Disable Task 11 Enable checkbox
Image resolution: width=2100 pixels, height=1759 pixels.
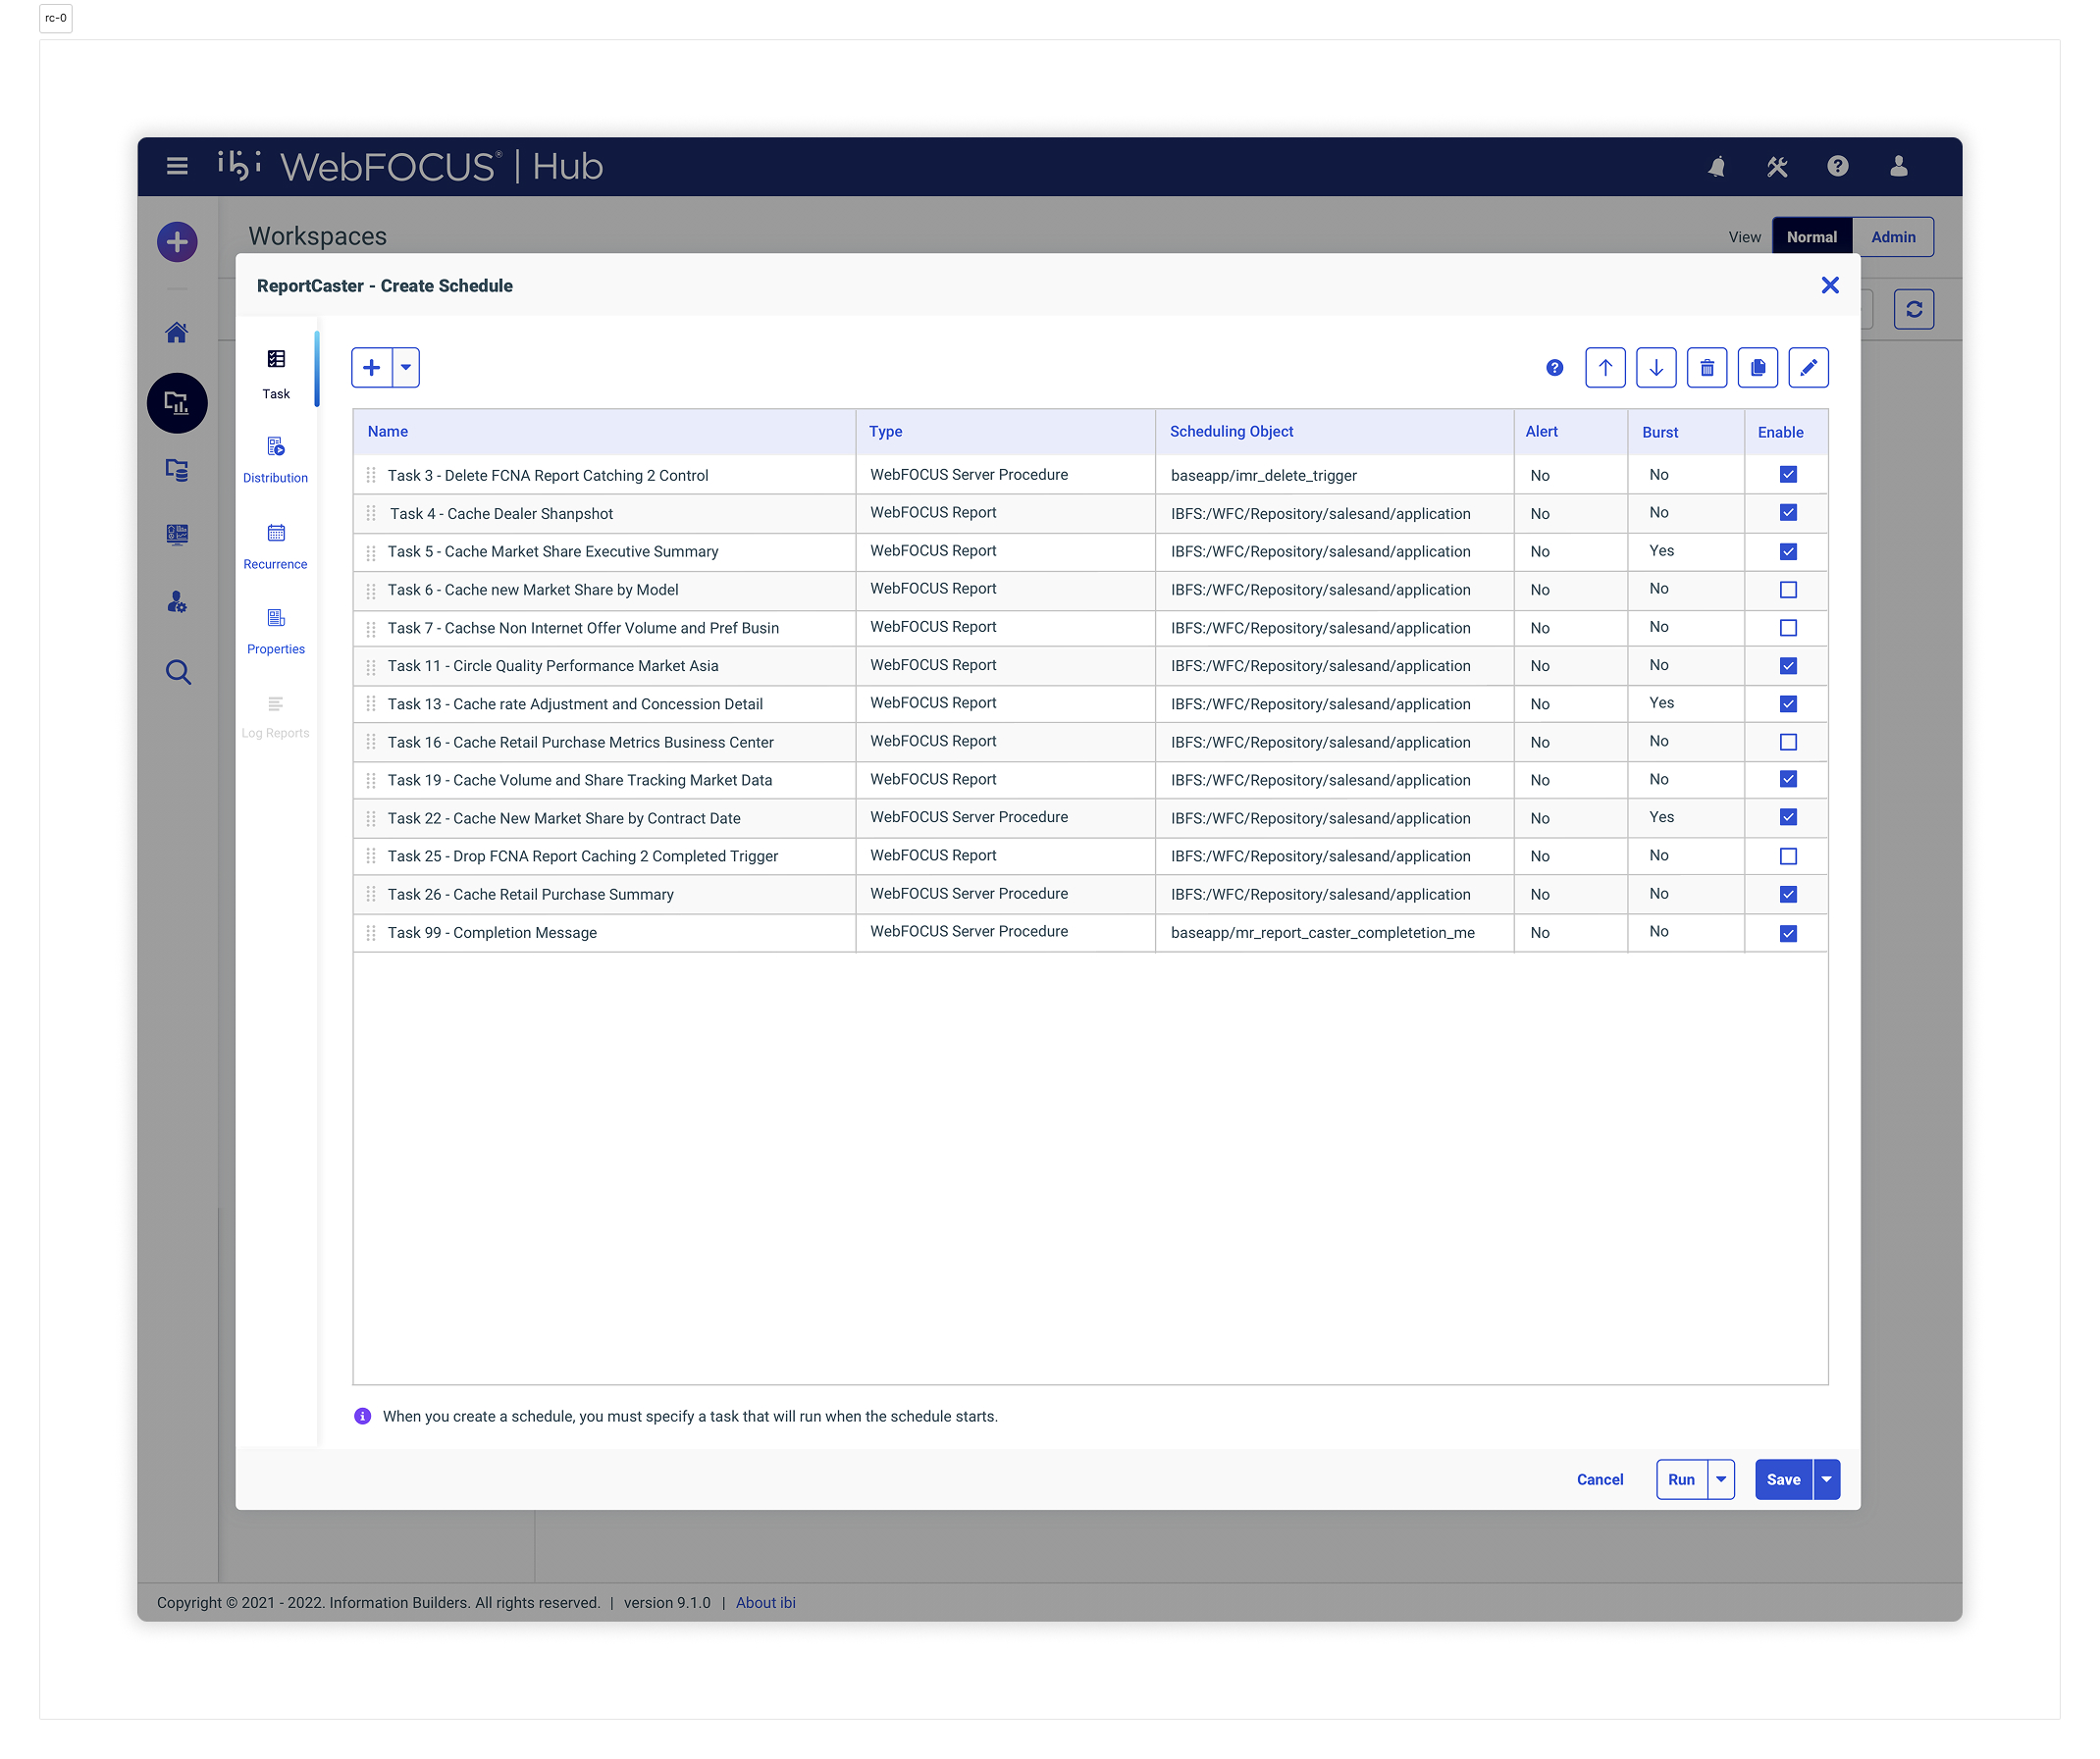[x=1788, y=666]
